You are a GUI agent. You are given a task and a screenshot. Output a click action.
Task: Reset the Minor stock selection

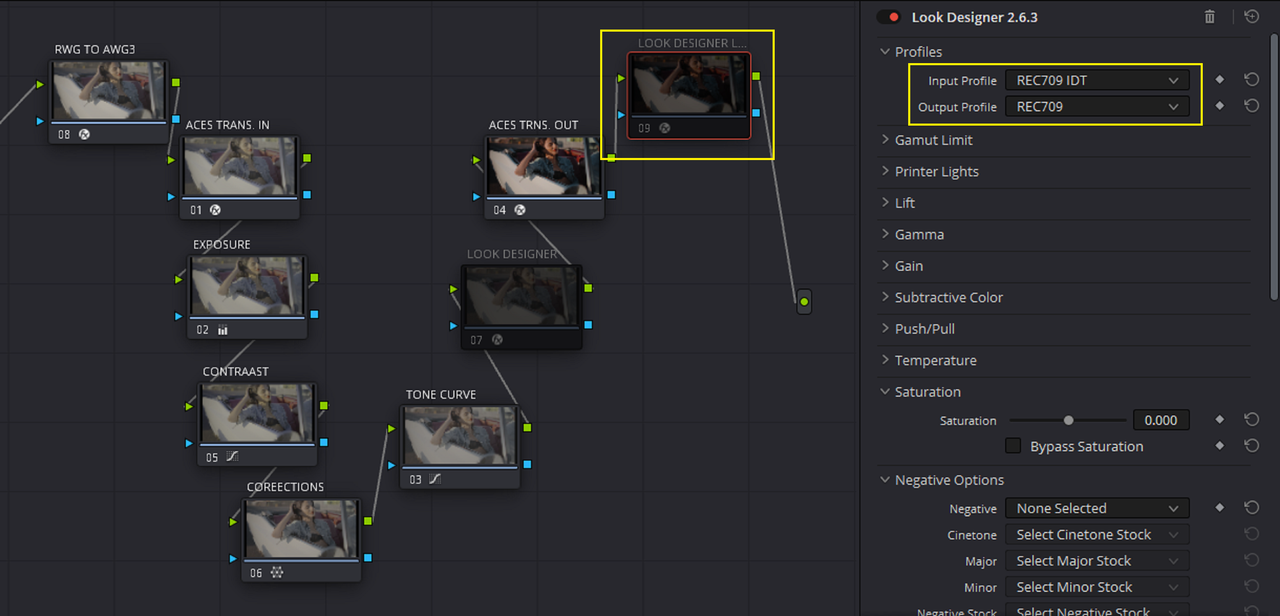1251,587
